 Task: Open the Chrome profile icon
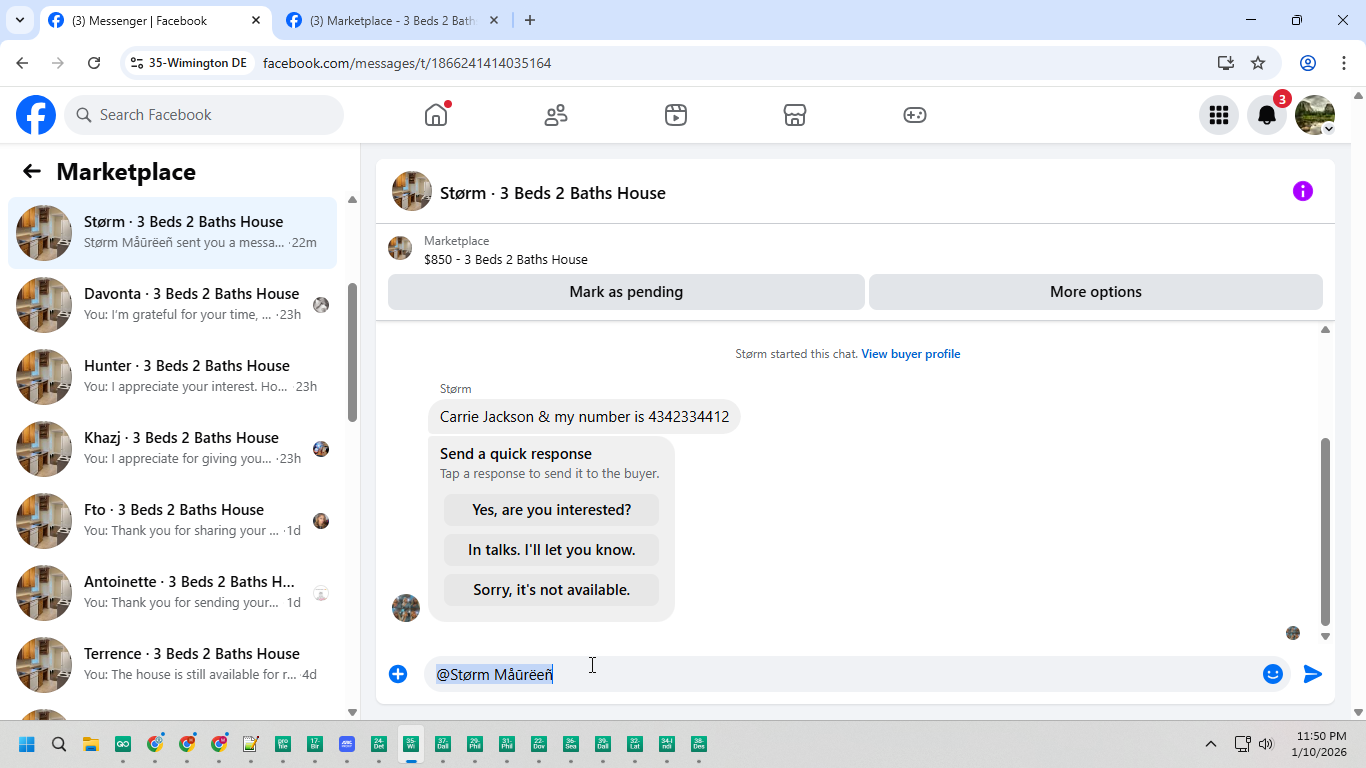pos(1308,63)
